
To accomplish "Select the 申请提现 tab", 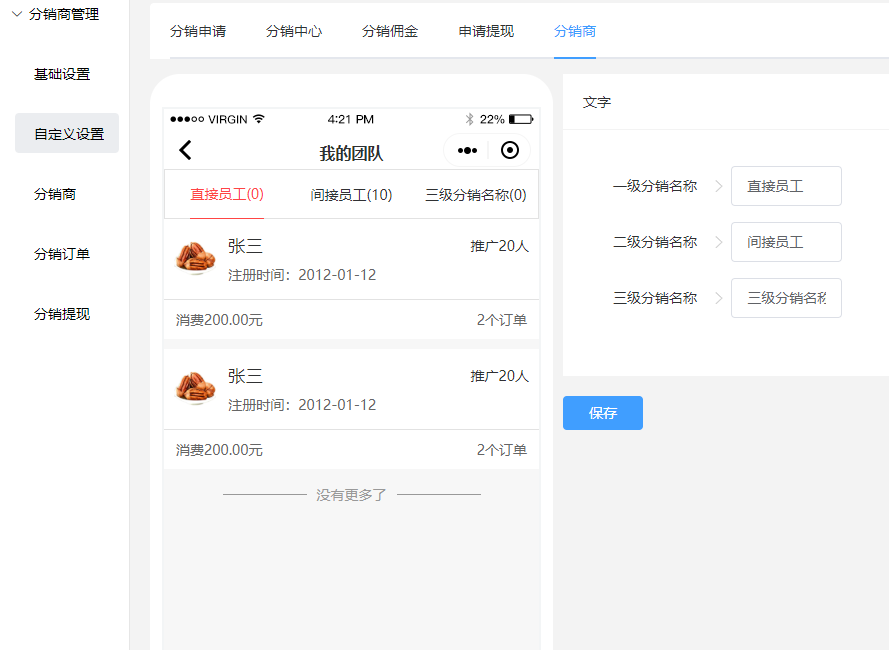I will [486, 31].
